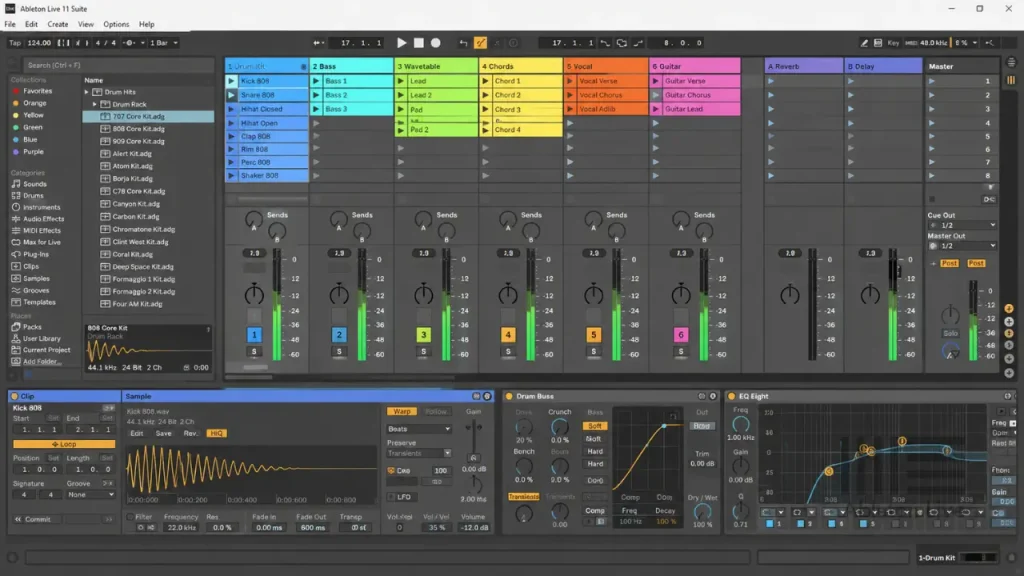The image size is (1024, 576).
Task: Toggle track 4 activator button
Action: 508,335
